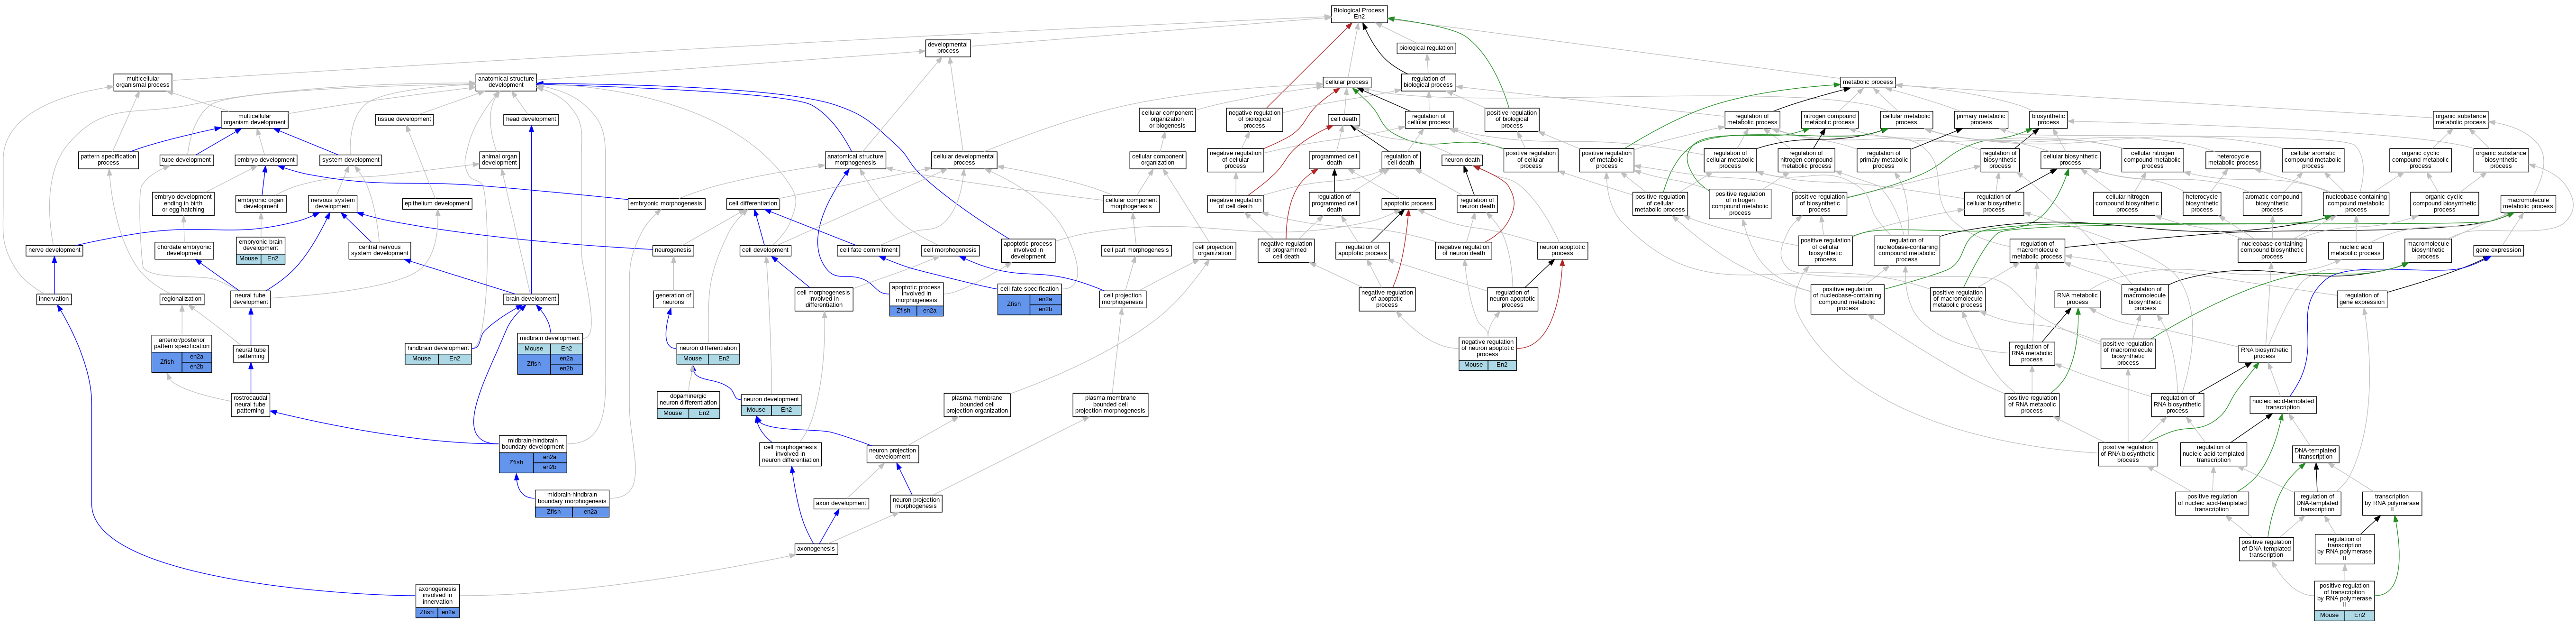The width and height of the screenshot is (2576, 626).
Task: Select 'multicellular organismal process' node
Action: click(x=143, y=82)
